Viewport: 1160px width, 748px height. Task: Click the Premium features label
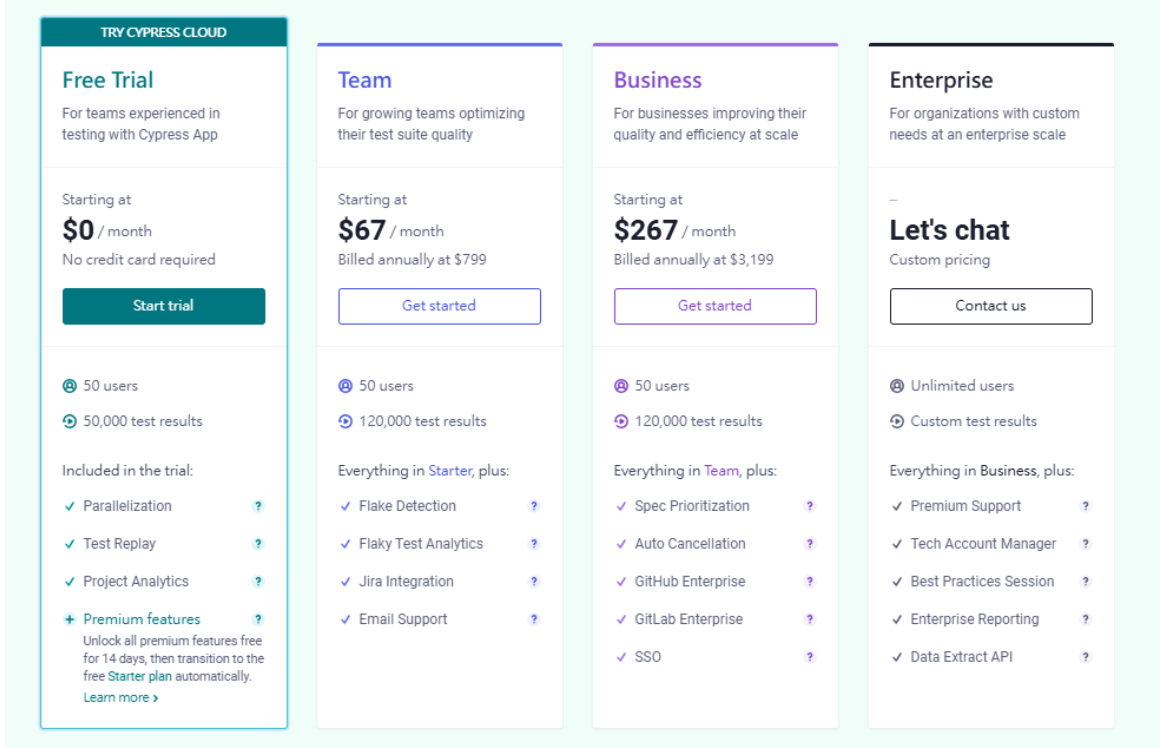141,619
